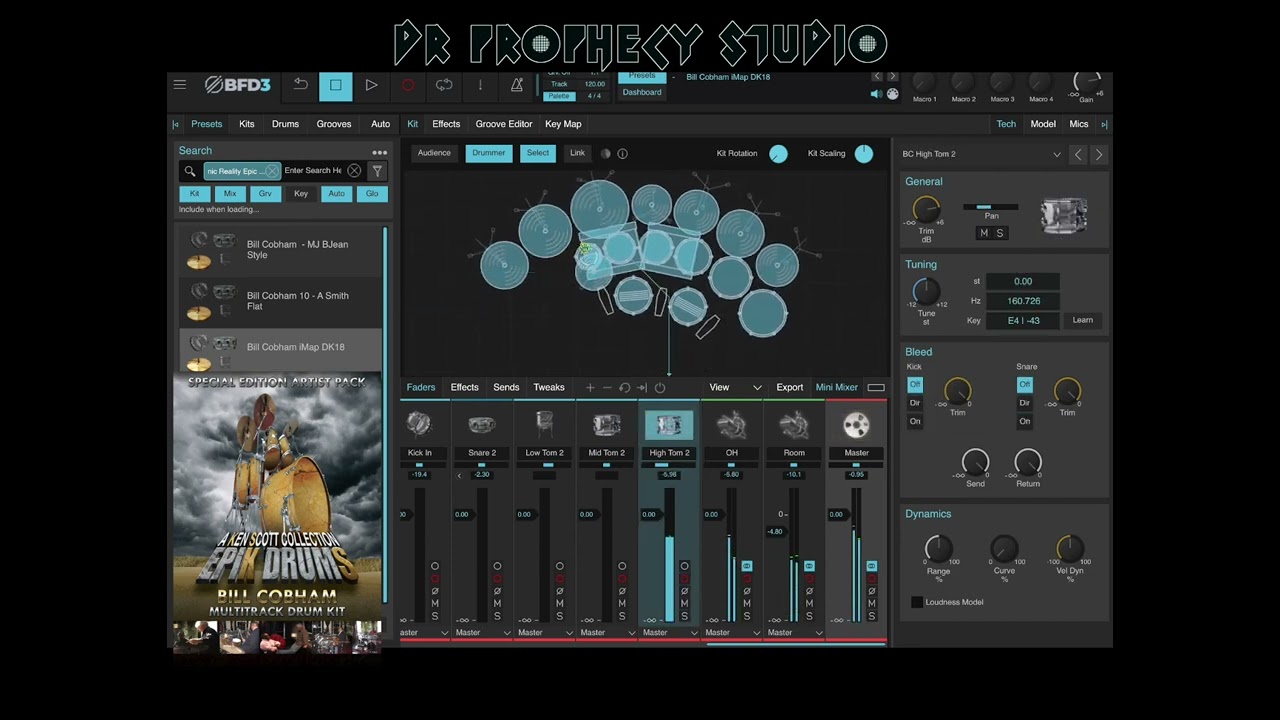Click the mixer Export button
Viewport: 1280px width, 720px height.
pos(790,387)
